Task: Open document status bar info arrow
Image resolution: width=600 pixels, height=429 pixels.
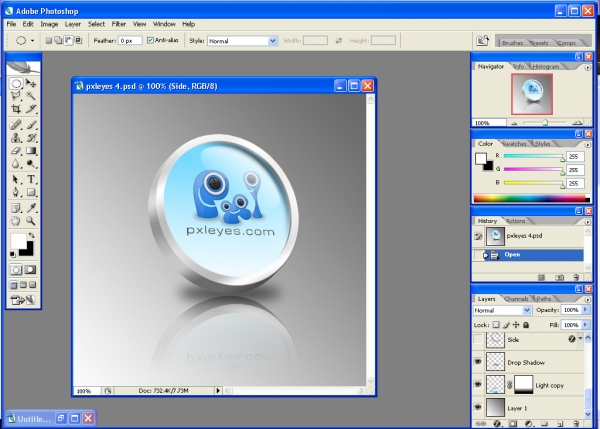Action: tap(218, 391)
